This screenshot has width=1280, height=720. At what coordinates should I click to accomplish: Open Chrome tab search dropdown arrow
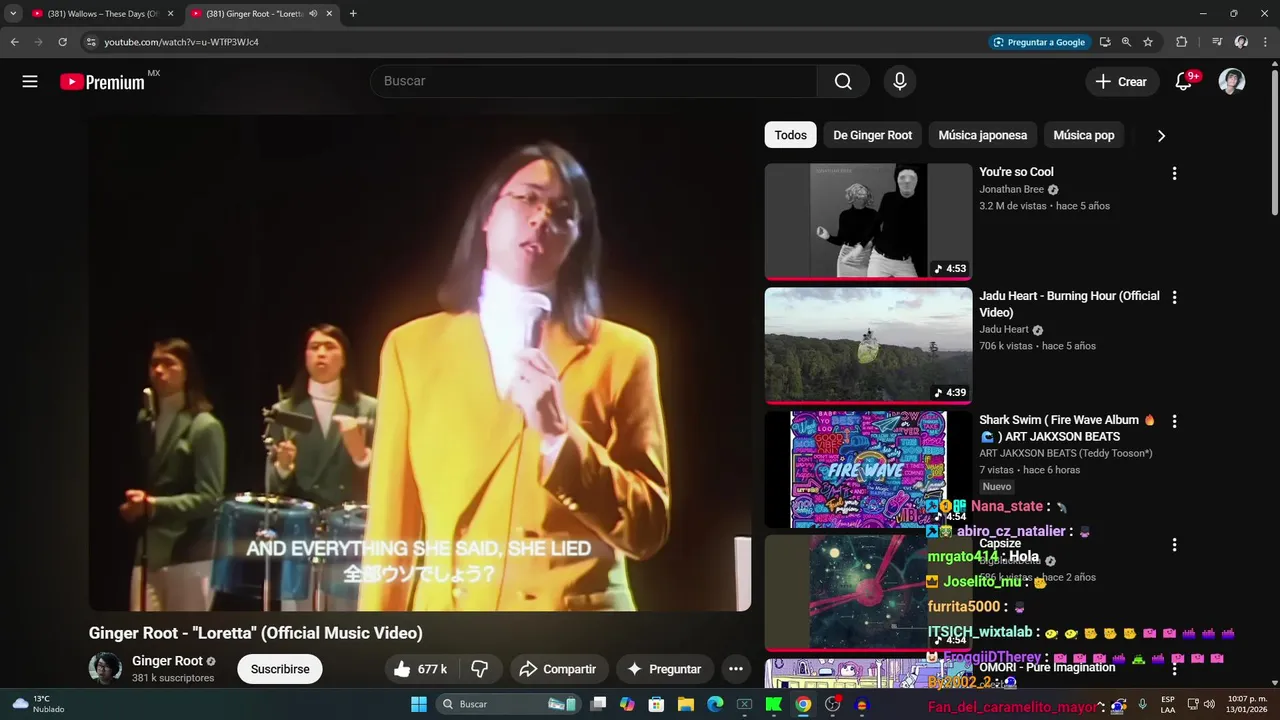[x=13, y=14]
